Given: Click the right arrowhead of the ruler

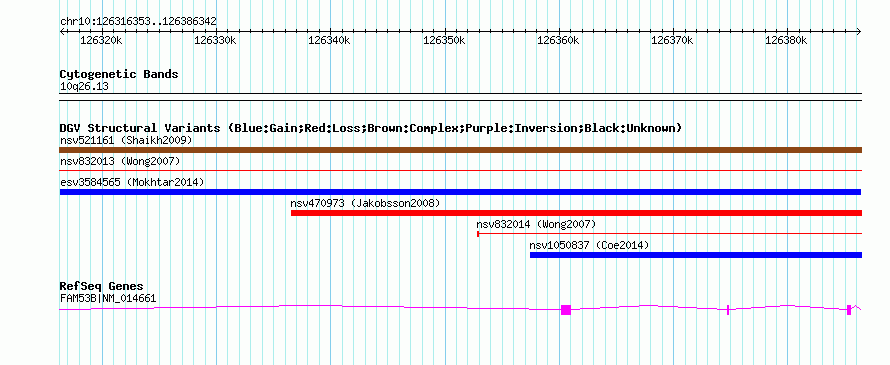Looking at the screenshot, I should [x=858, y=31].
